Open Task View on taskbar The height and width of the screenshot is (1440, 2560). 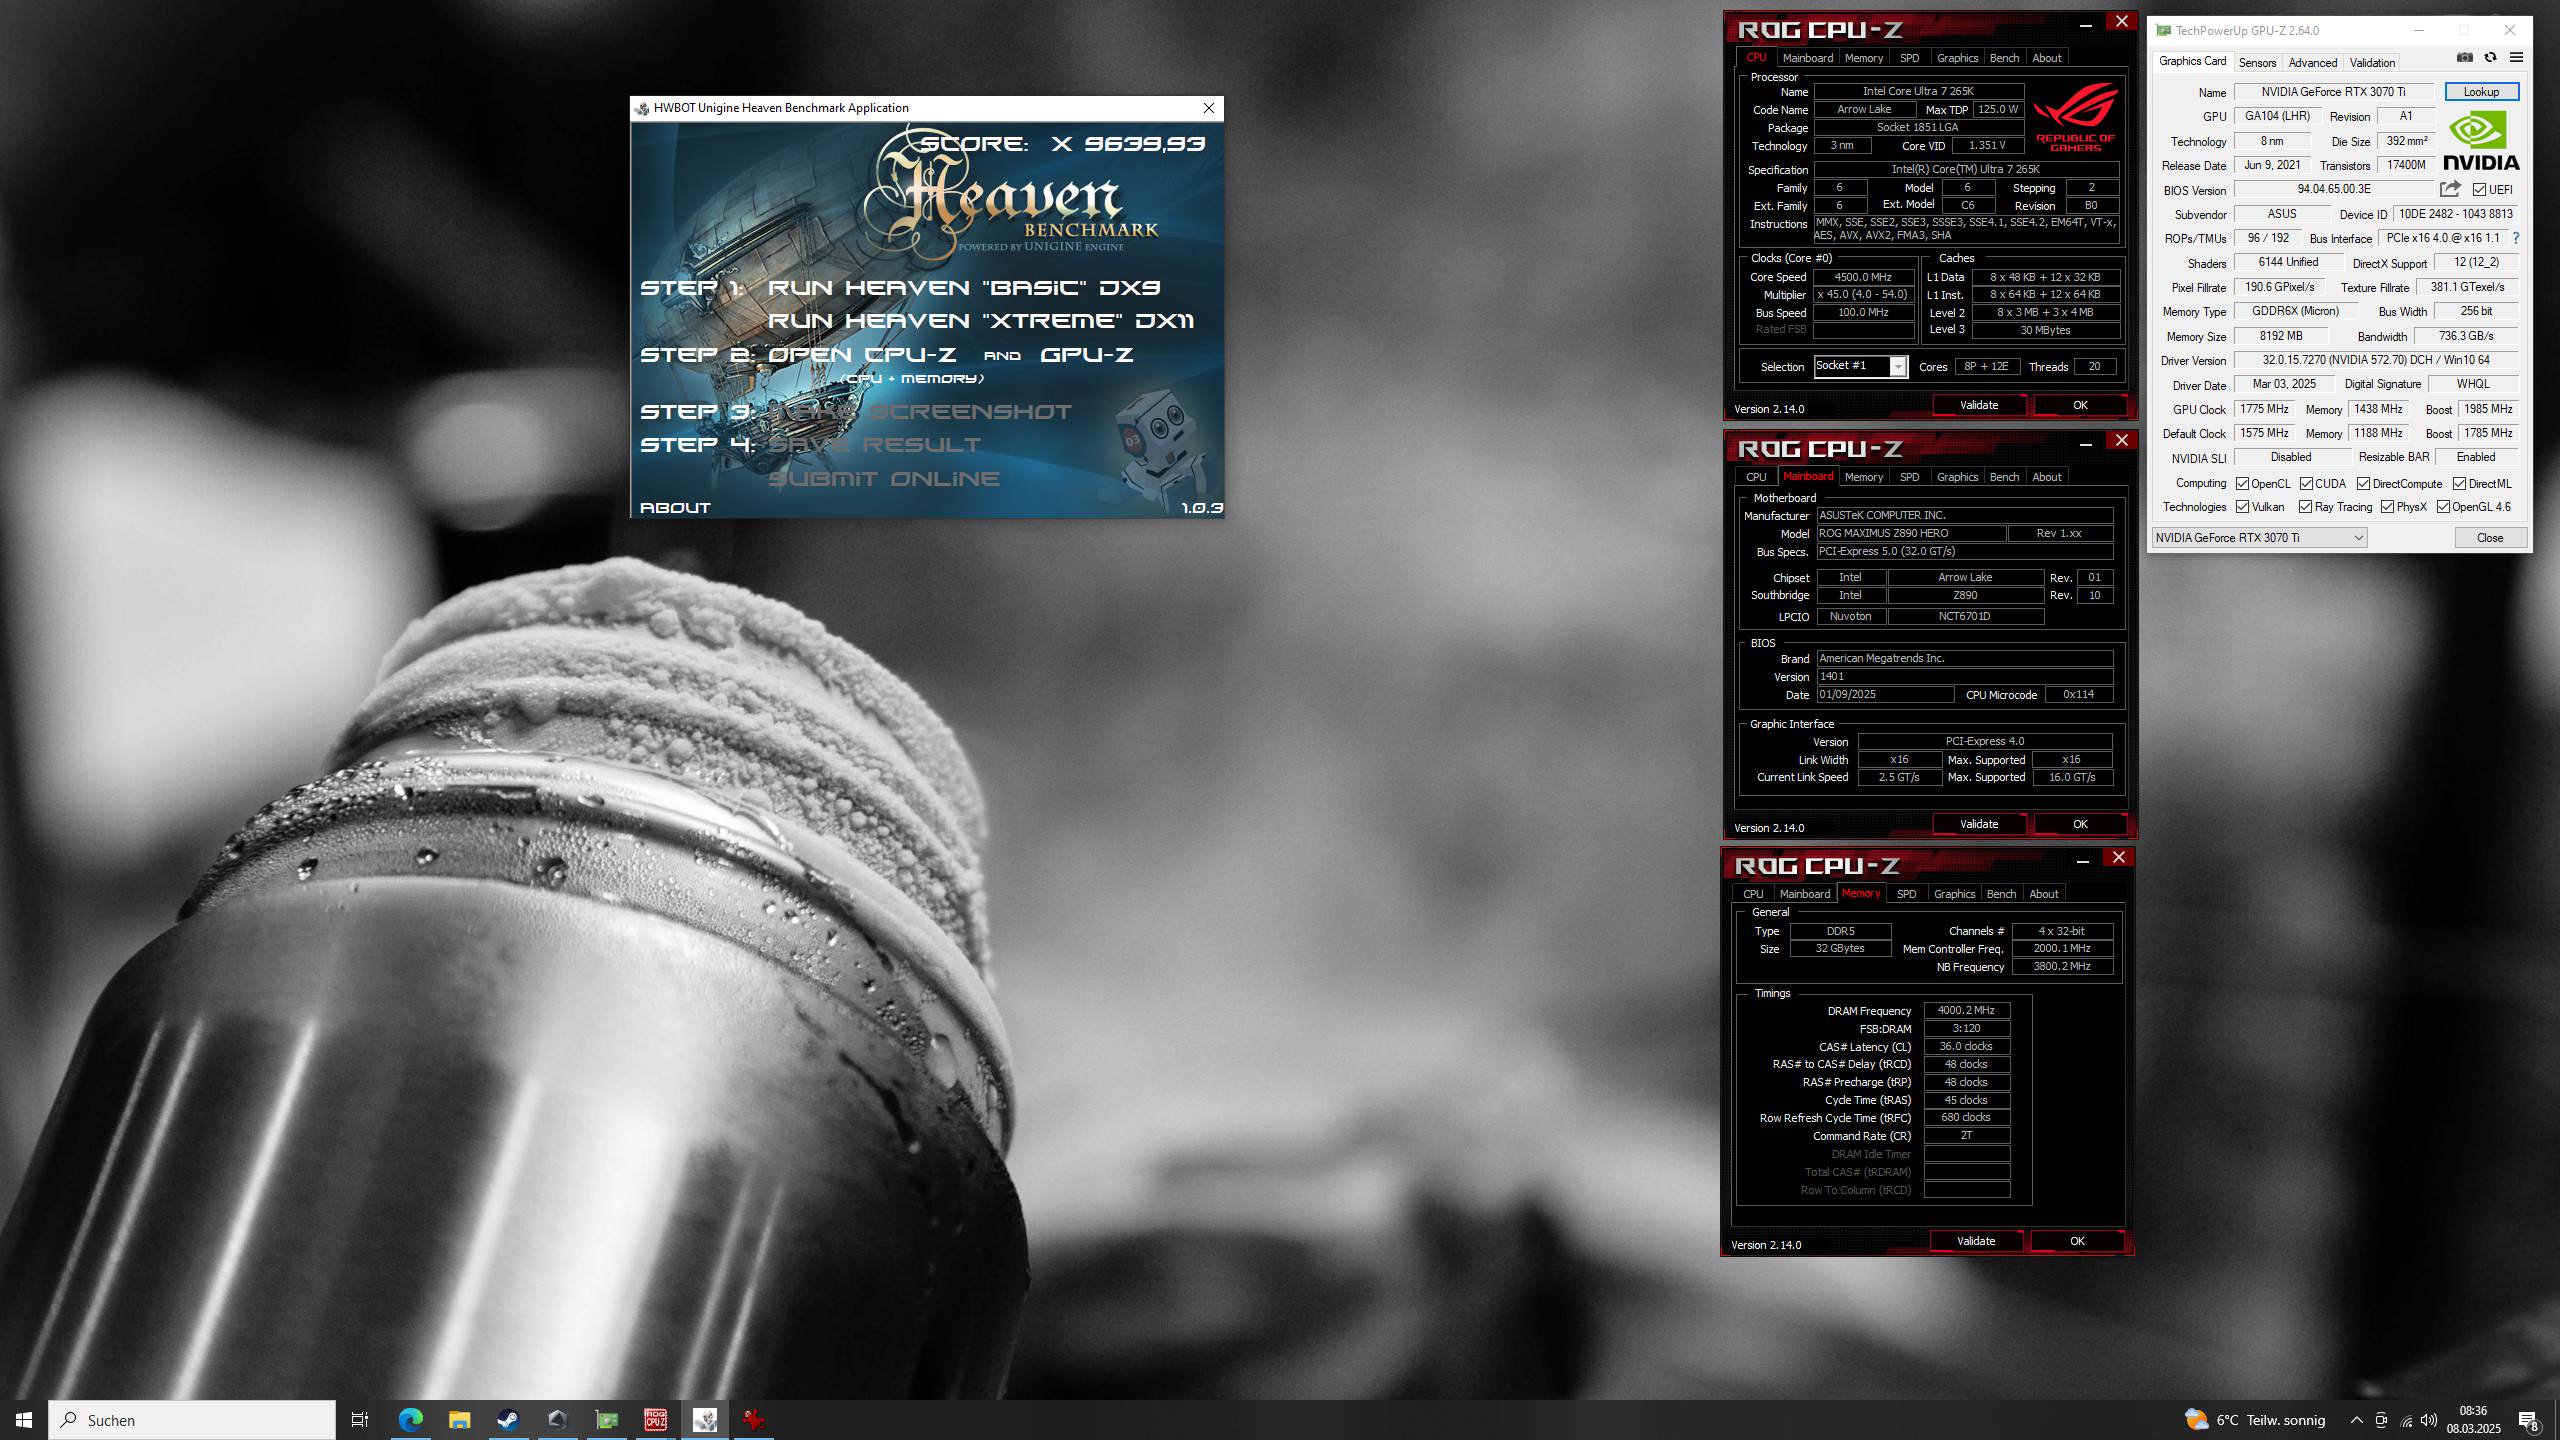coord(360,1419)
